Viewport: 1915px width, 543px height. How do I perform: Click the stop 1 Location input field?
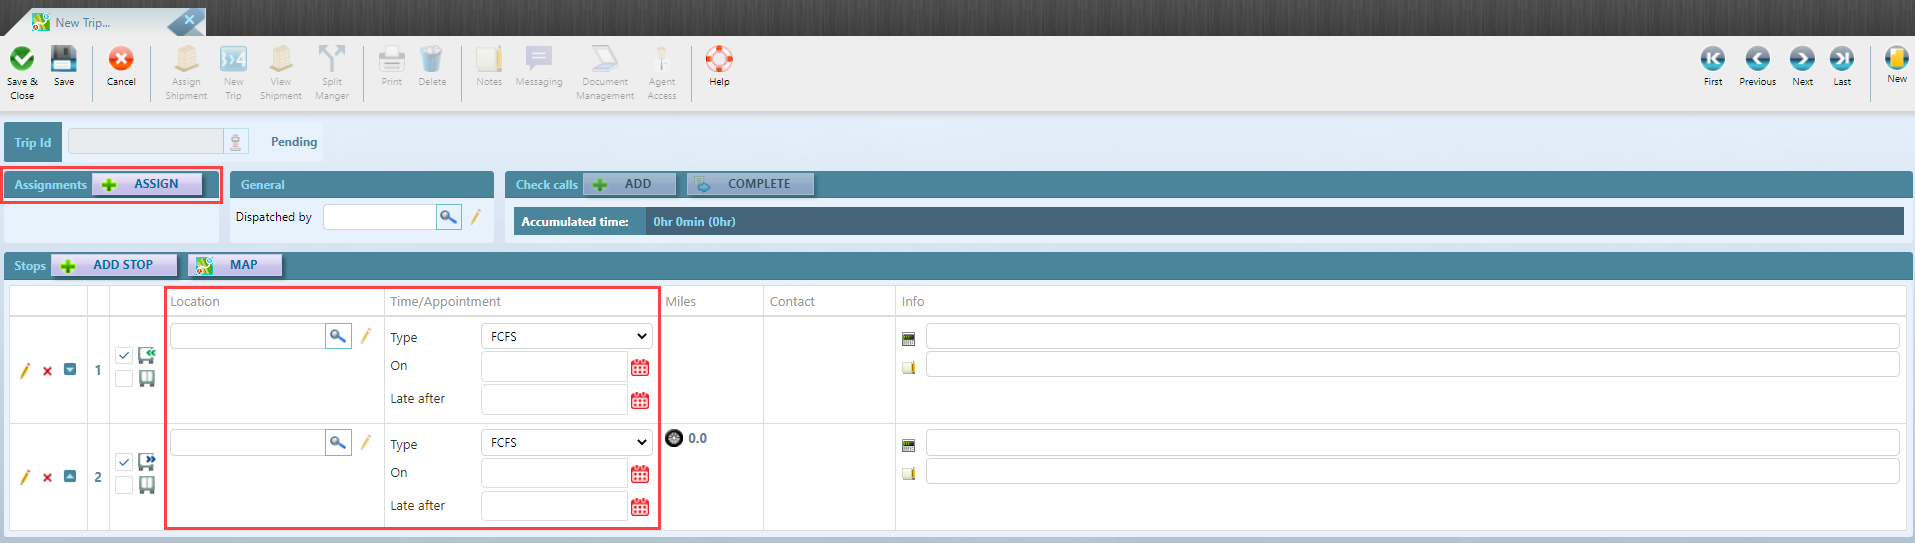[x=247, y=337]
